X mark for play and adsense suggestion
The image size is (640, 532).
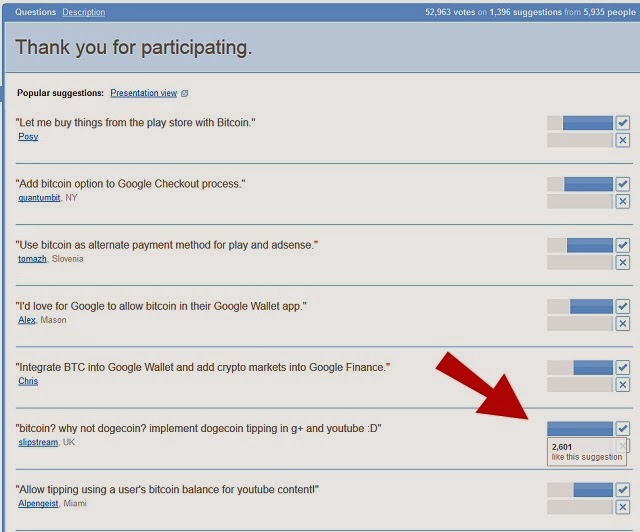pyautogui.click(x=622, y=263)
